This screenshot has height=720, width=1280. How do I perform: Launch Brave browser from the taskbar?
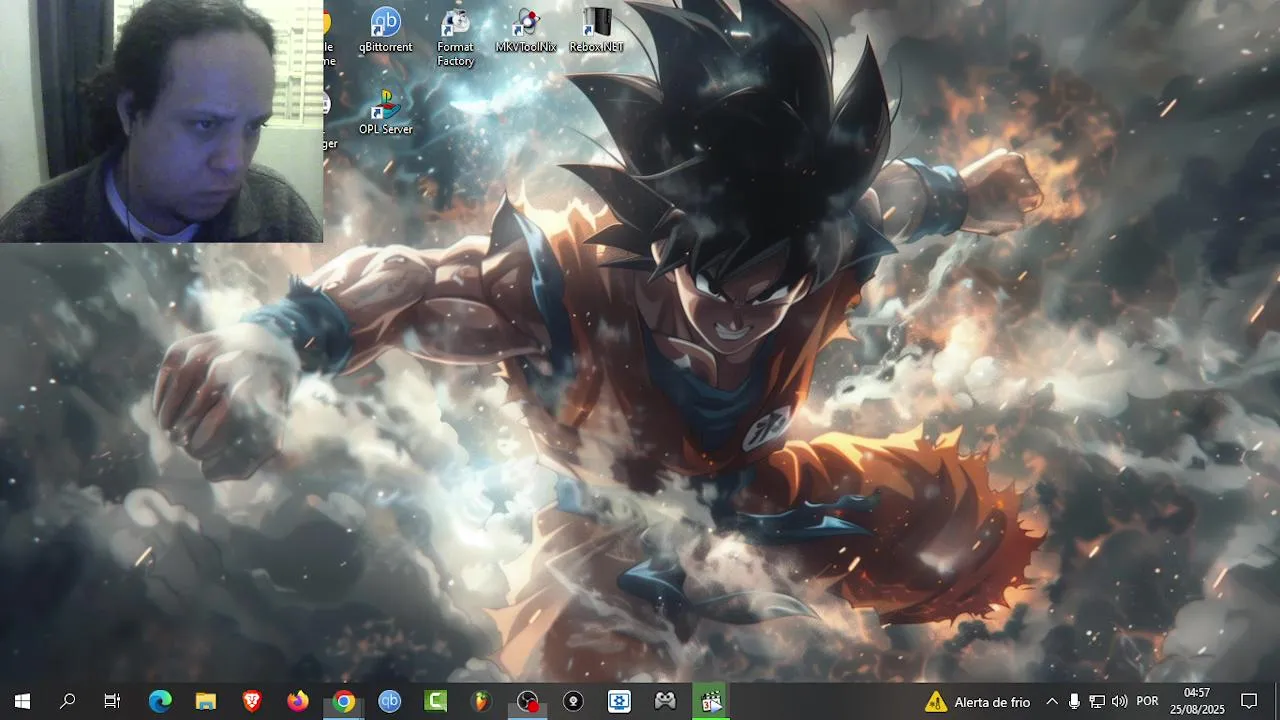click(252, 702)
